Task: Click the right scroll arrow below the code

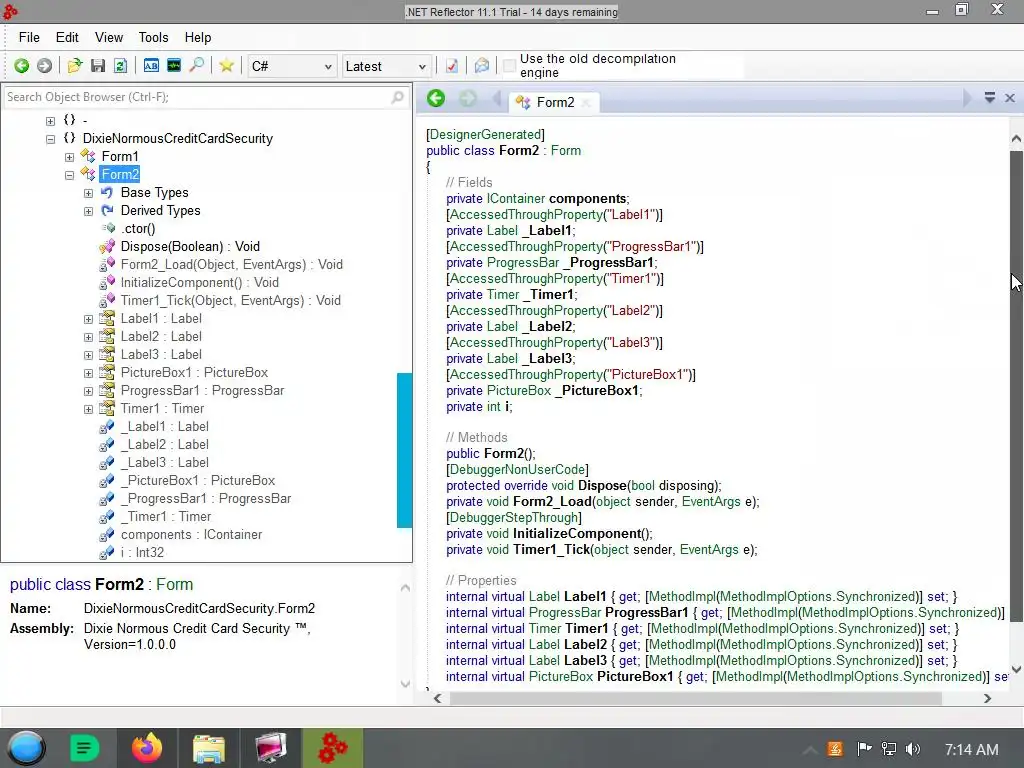Action: click(x=987, y=698)
